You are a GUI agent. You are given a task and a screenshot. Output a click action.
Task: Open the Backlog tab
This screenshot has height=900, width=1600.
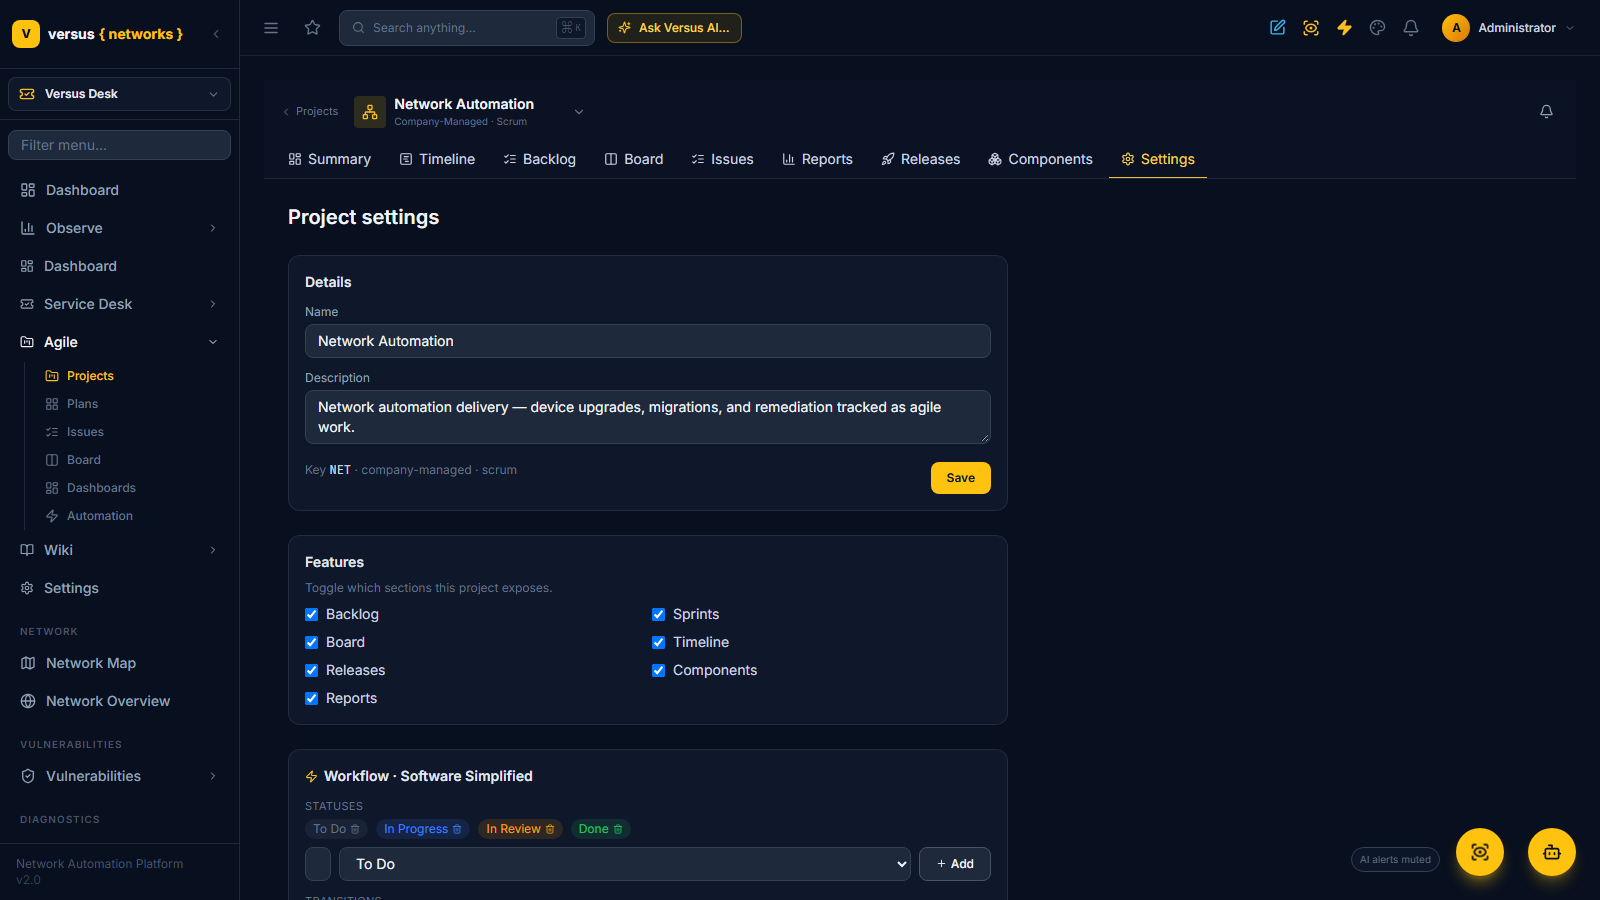tap(539, 159)
